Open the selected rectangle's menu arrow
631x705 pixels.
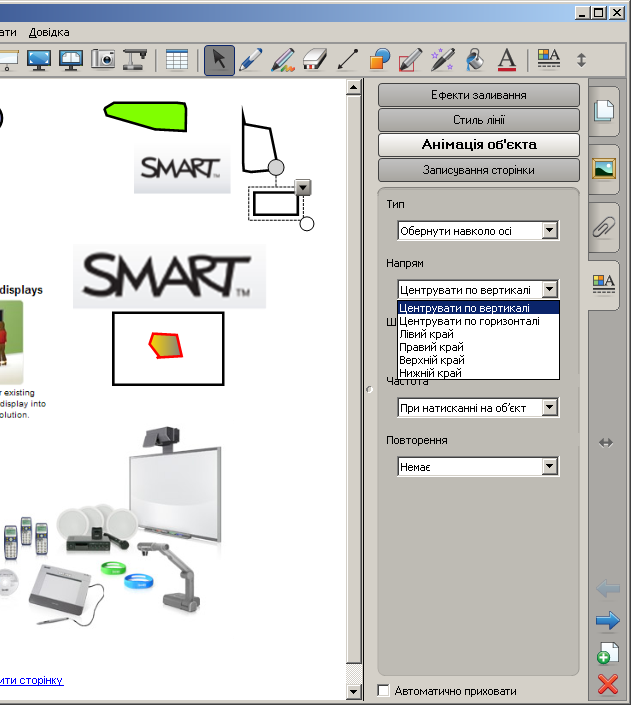point(303,187)
